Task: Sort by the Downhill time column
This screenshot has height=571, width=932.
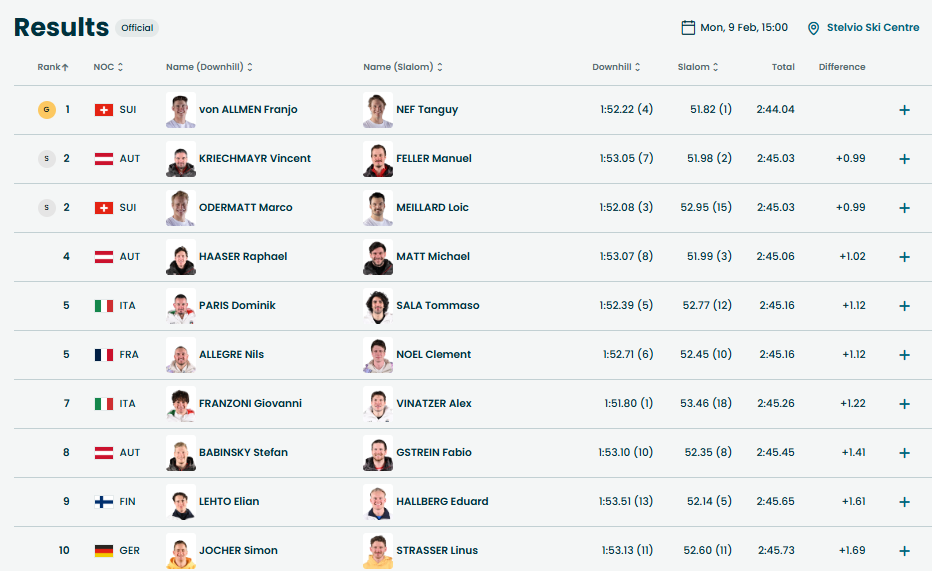Action: tap(616, 67)
